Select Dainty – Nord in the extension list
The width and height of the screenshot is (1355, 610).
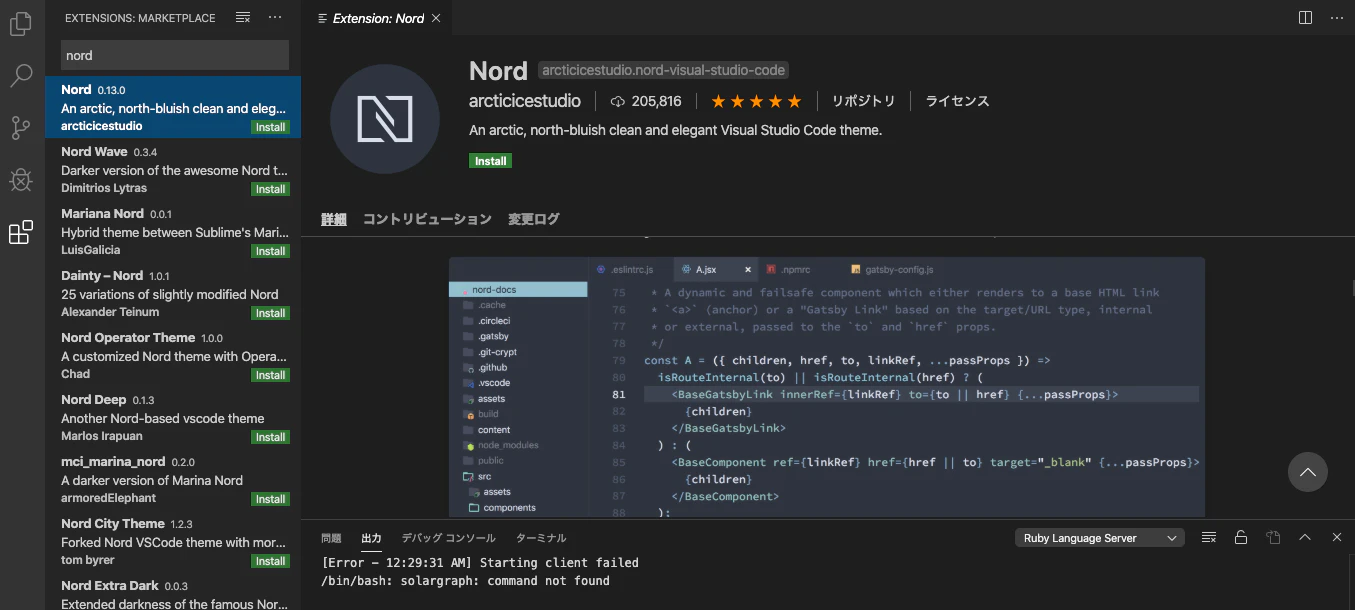pos(173,294)
